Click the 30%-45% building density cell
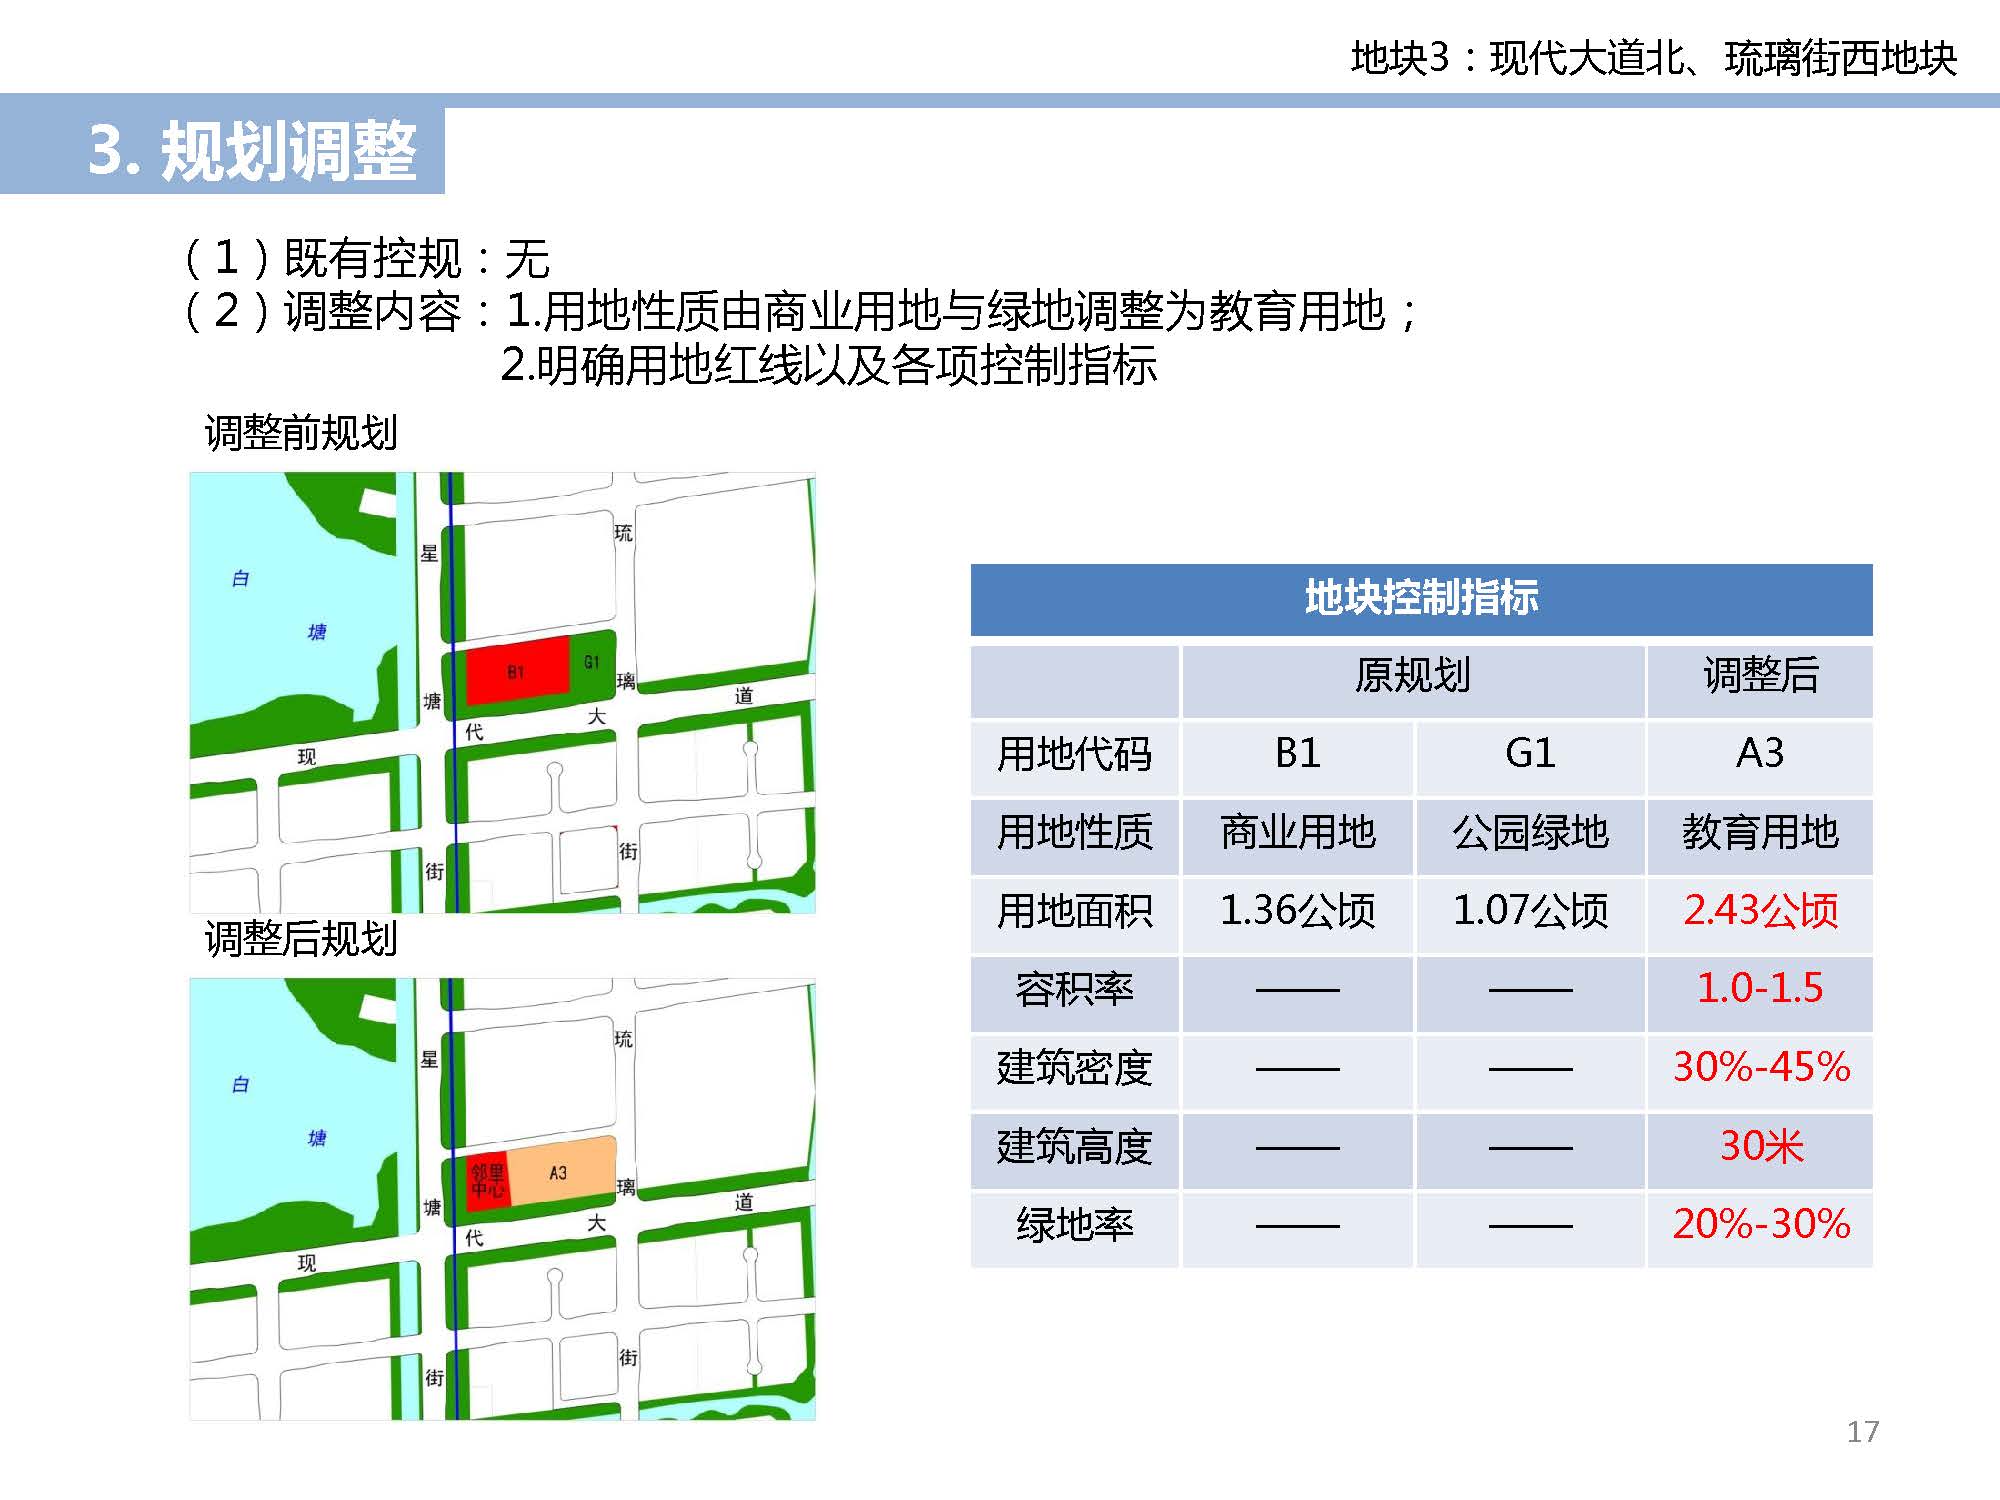Image resolution: width=2000 pixels, height=1500 pixels. click(1760, 1068)
